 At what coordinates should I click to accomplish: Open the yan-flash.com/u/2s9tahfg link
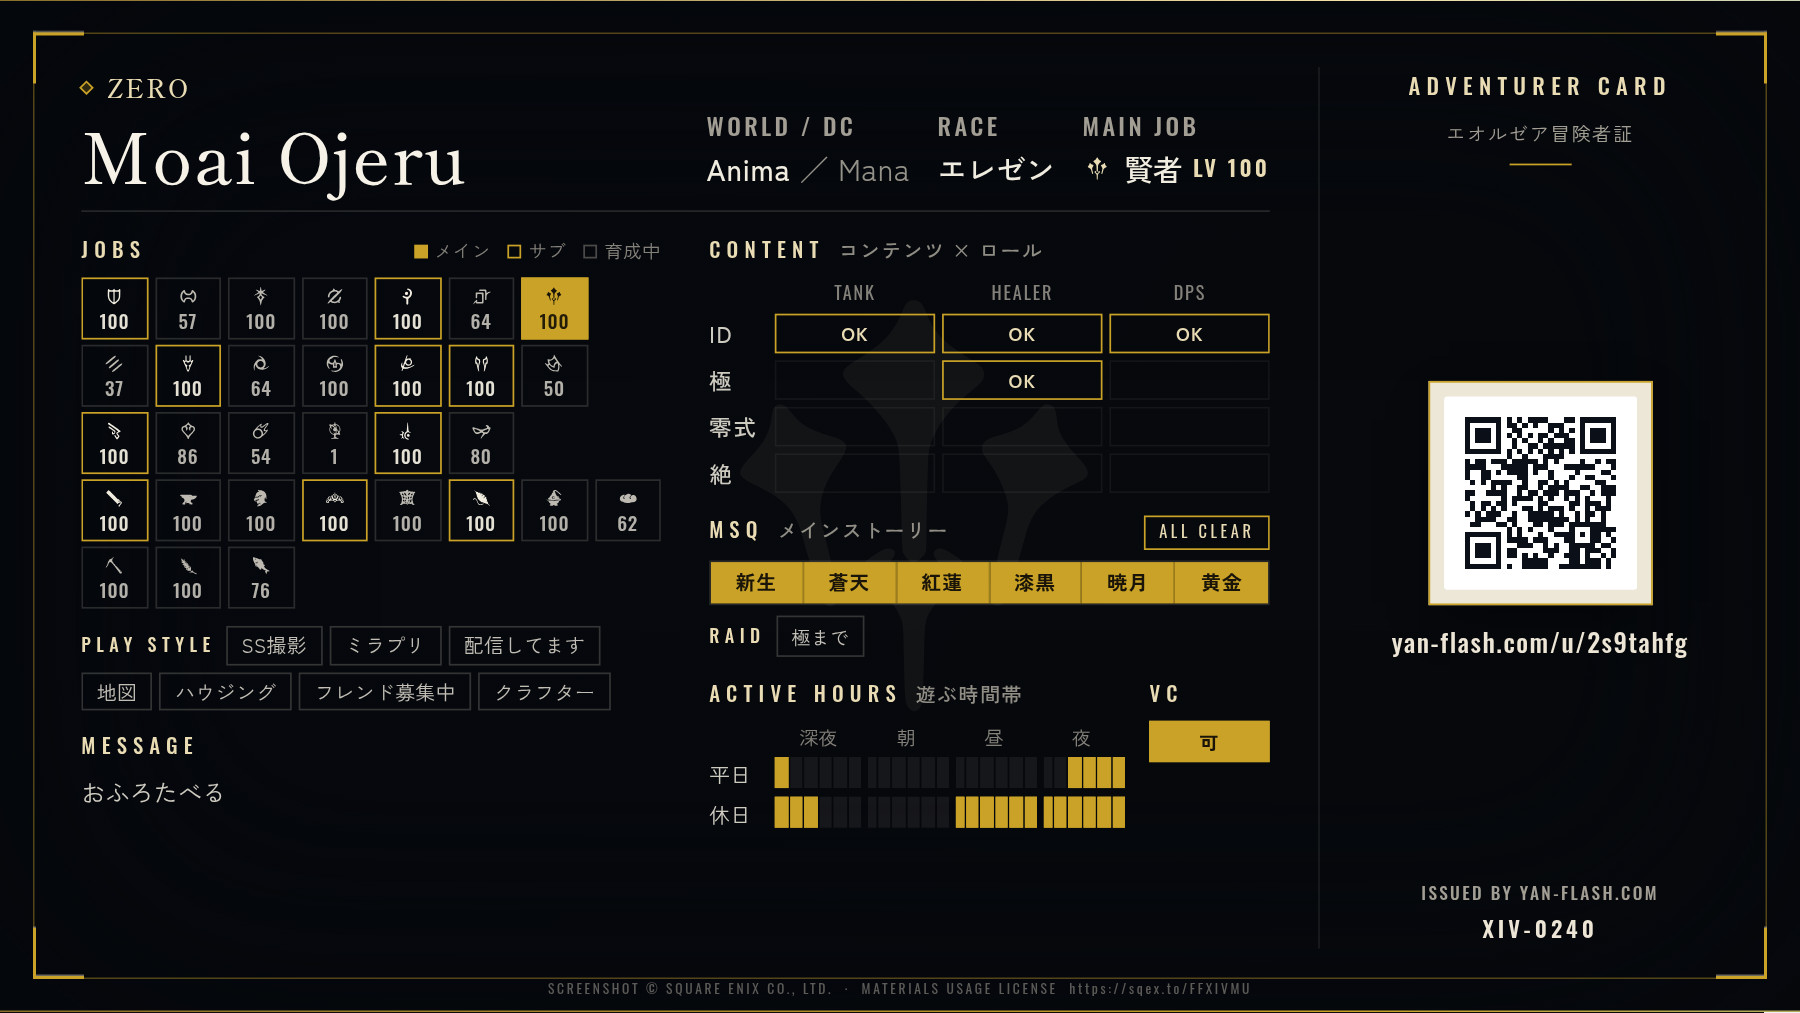1539,643
